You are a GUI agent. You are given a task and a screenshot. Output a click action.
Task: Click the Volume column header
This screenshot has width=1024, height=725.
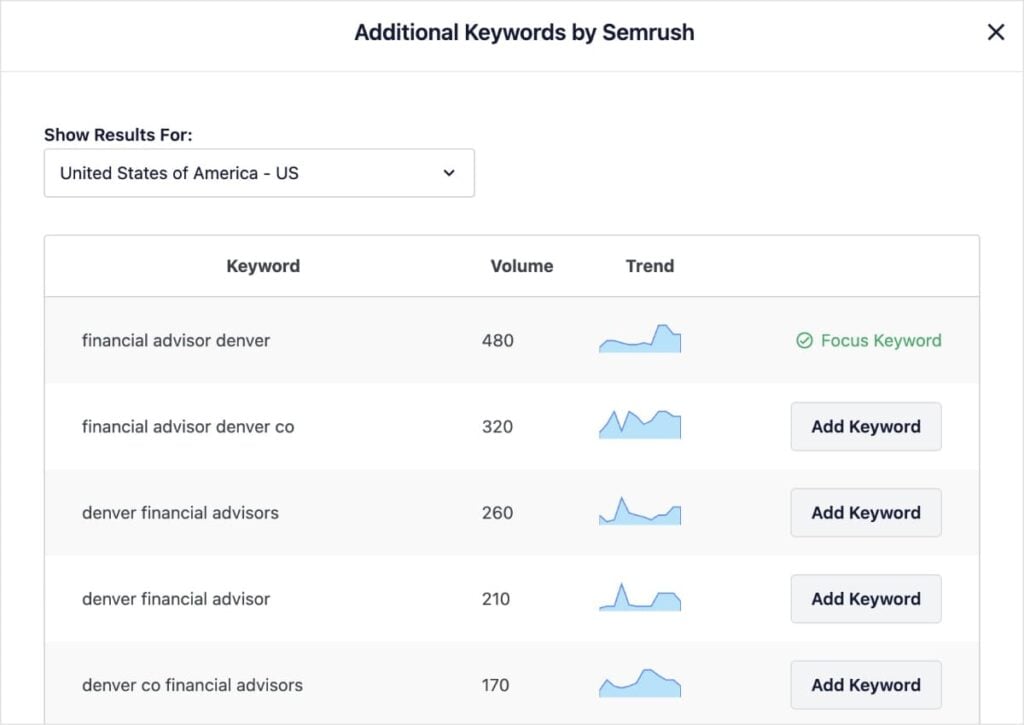point(521,266)
